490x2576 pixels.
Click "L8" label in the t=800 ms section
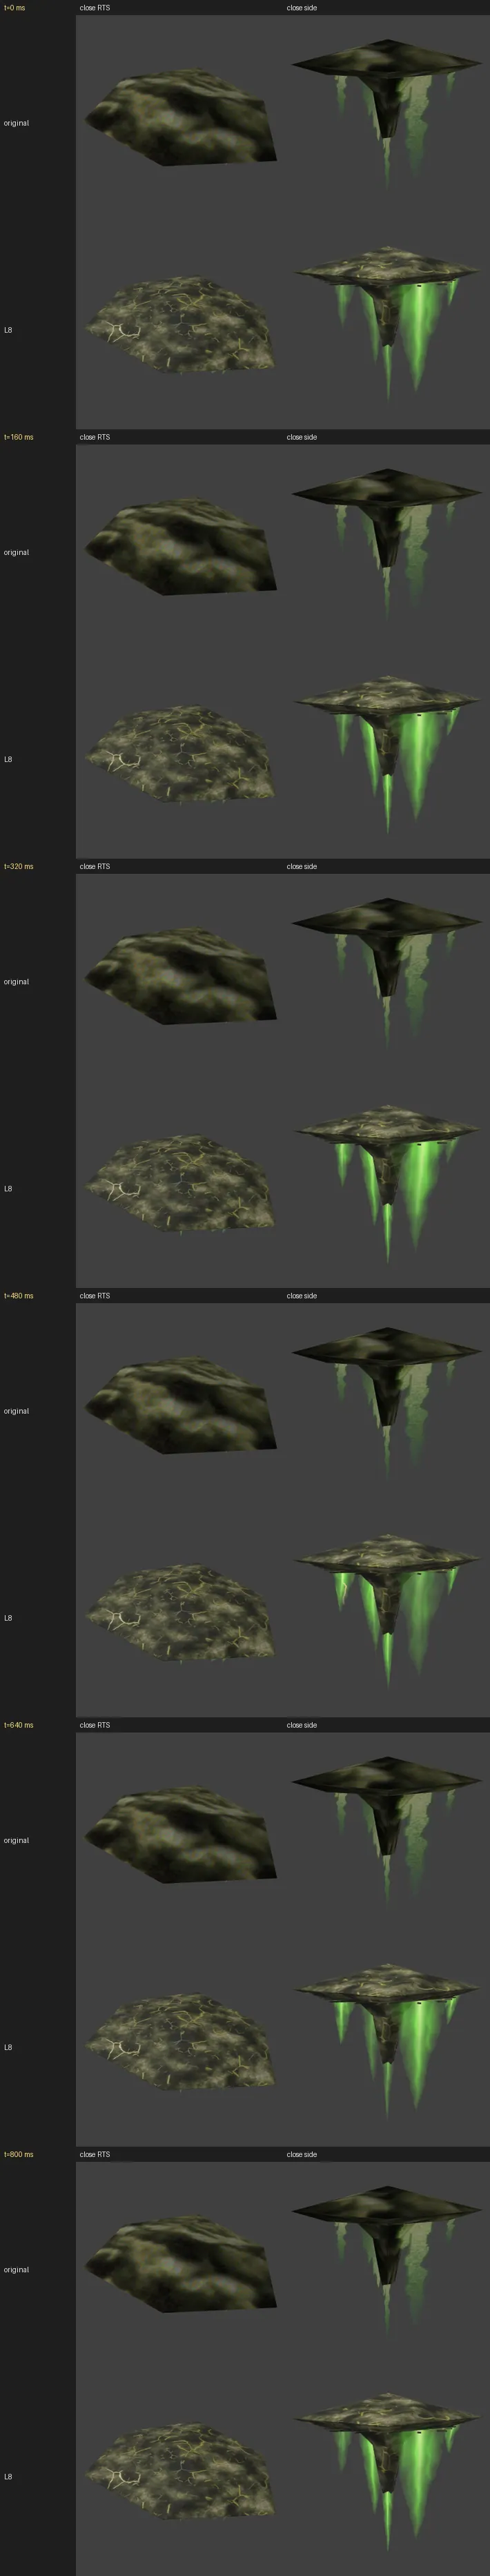[x=8, y=2476]
